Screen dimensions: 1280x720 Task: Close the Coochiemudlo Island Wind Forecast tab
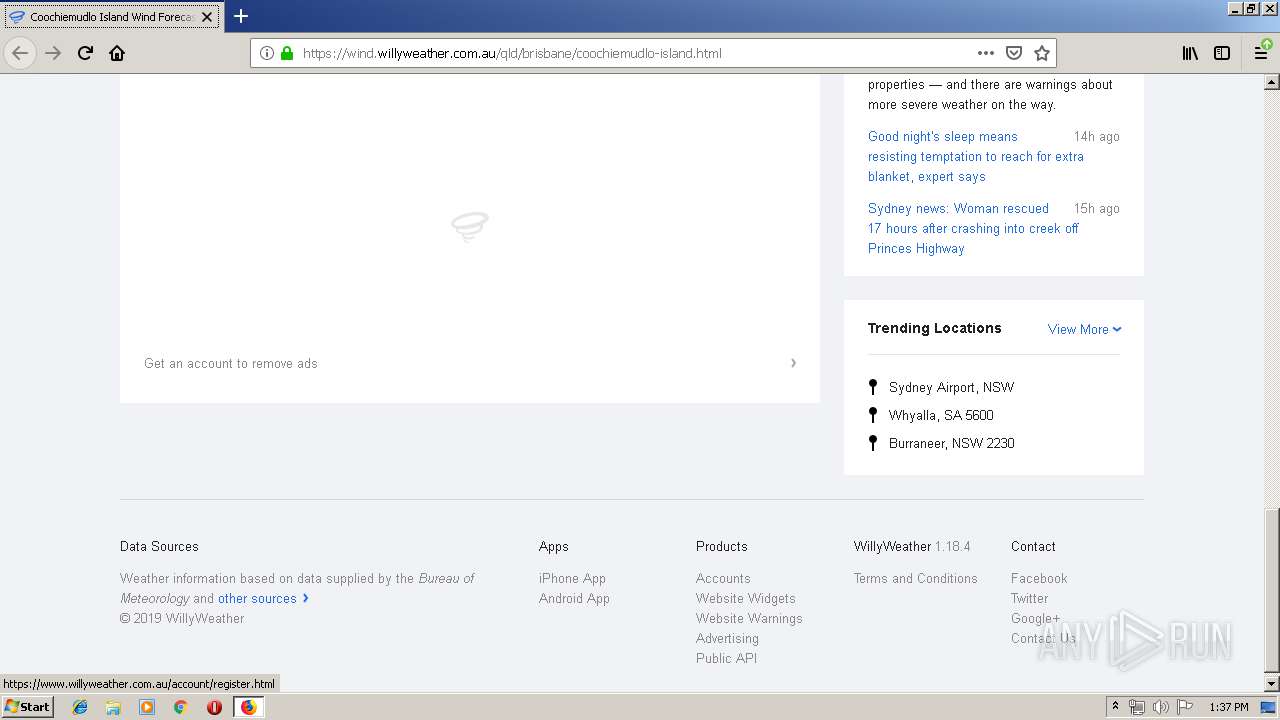click(207, 17)
